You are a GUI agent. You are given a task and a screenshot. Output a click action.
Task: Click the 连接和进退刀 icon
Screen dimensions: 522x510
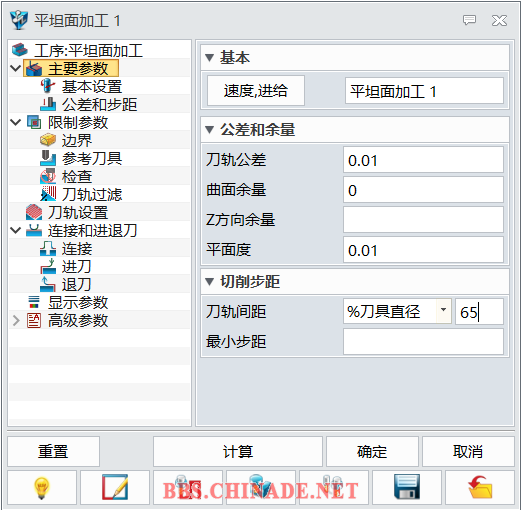click(x=34, y=230)
